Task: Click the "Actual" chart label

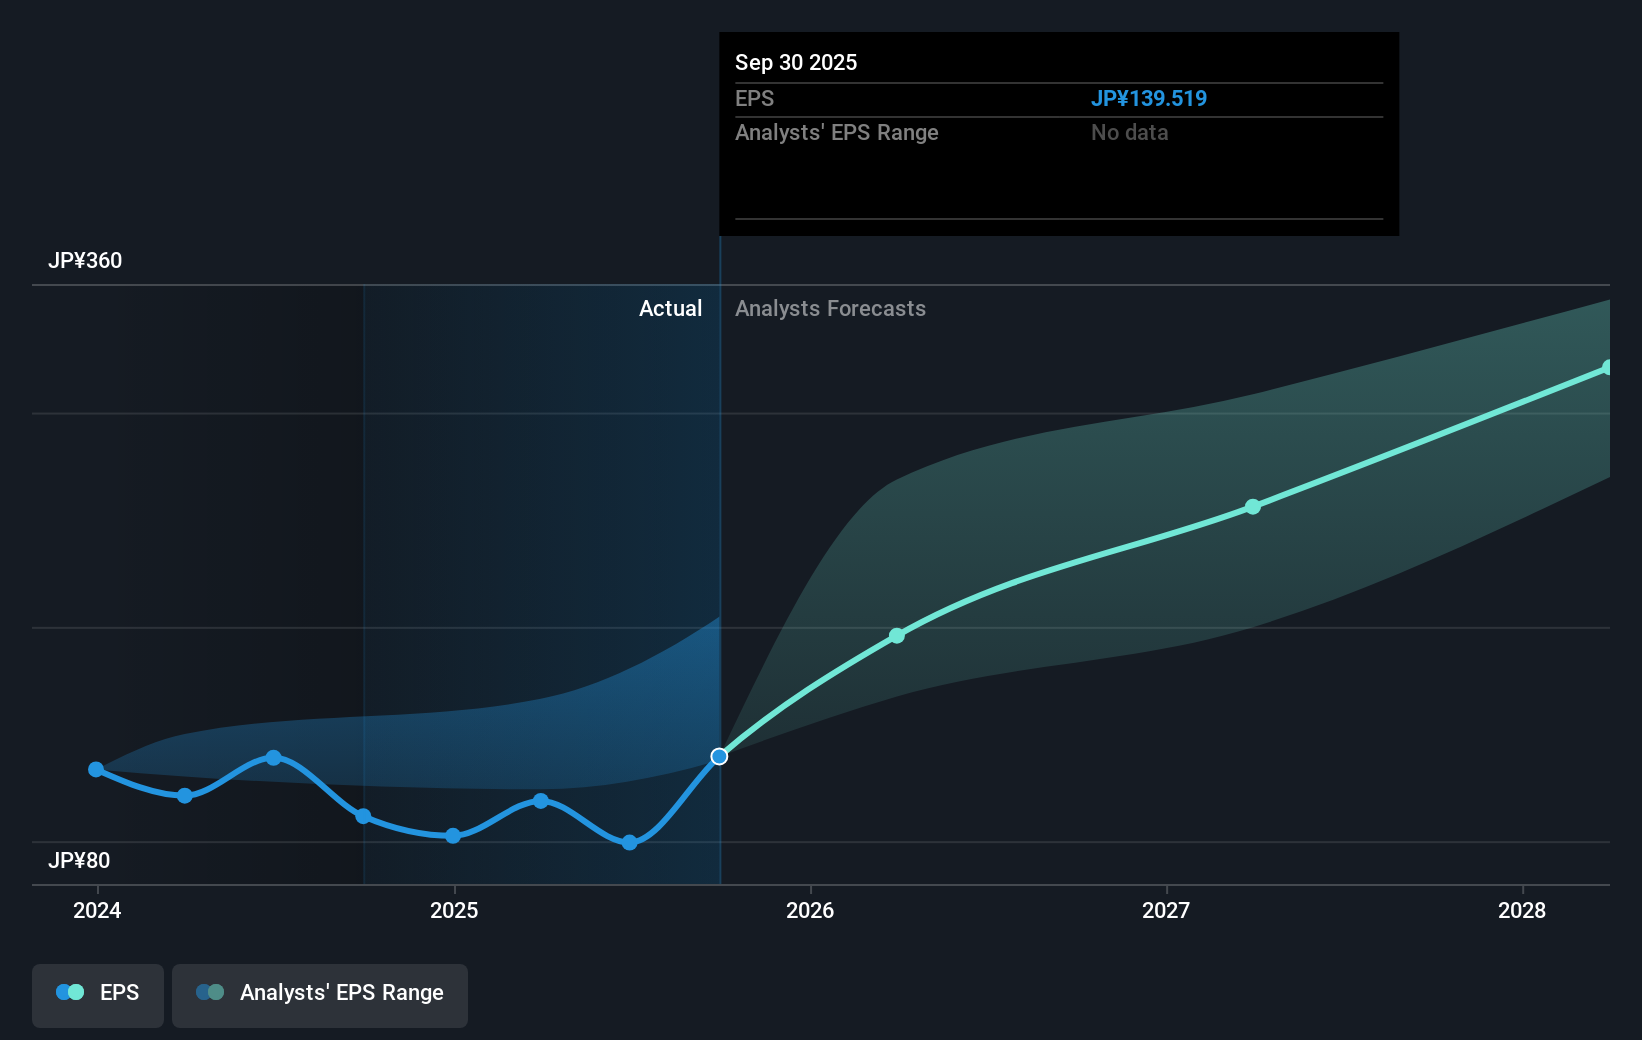Action: (671, 309)
